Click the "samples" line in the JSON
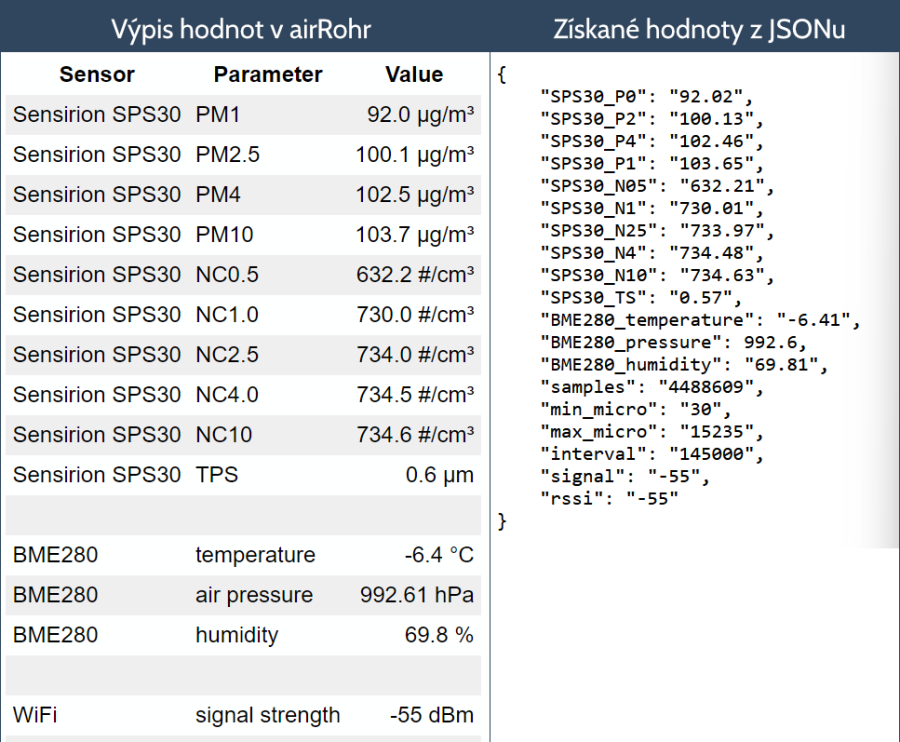Viewport: 900px width, 742px height. pyautogui.click(x=651, y=386)
